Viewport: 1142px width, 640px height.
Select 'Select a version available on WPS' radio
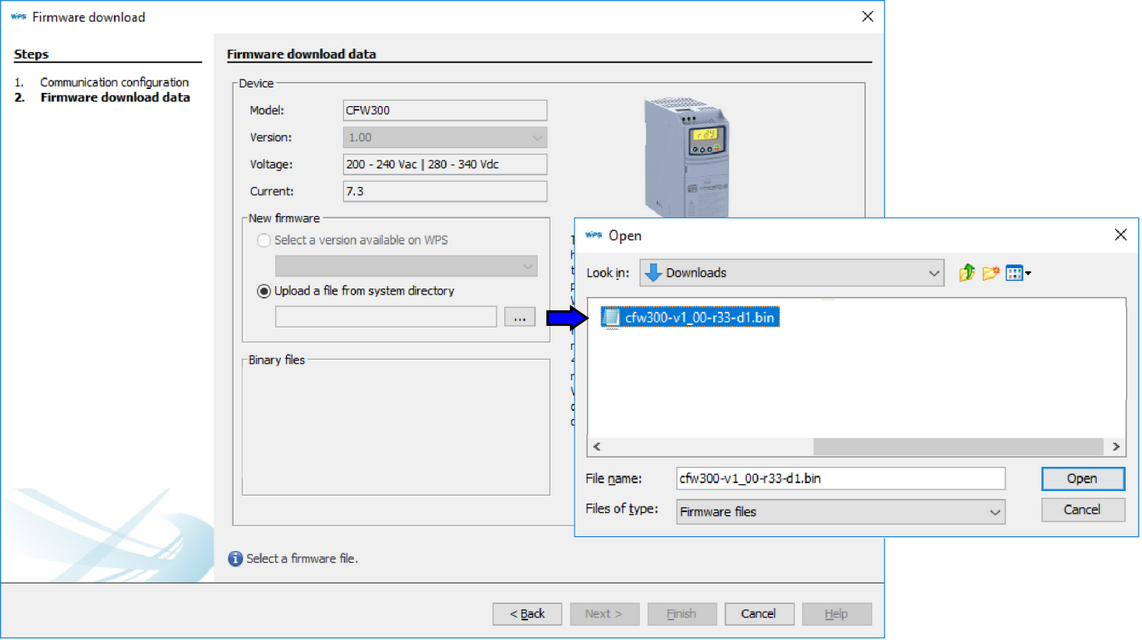click(264, 240)
